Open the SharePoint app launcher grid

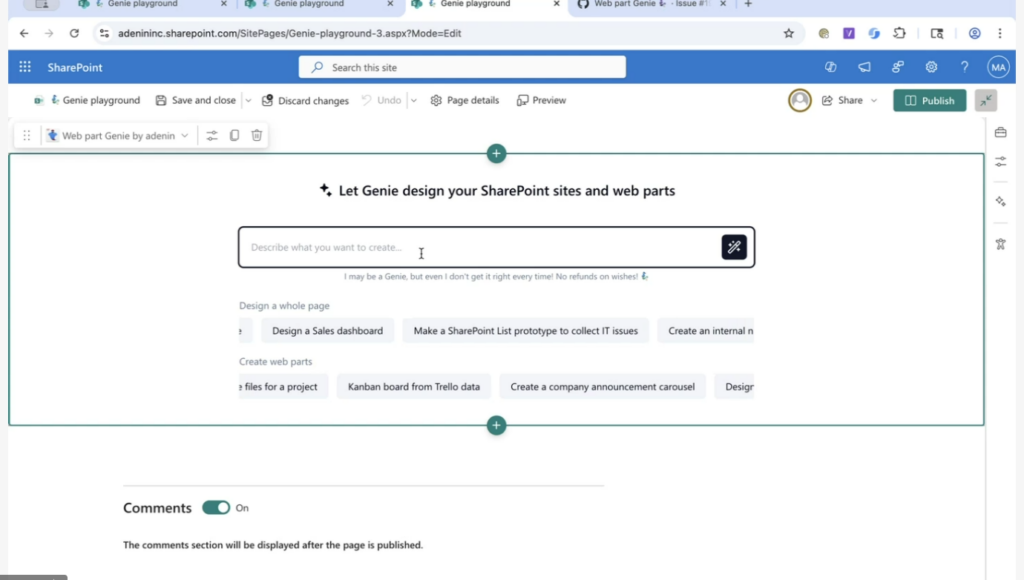tap(25, 67)
